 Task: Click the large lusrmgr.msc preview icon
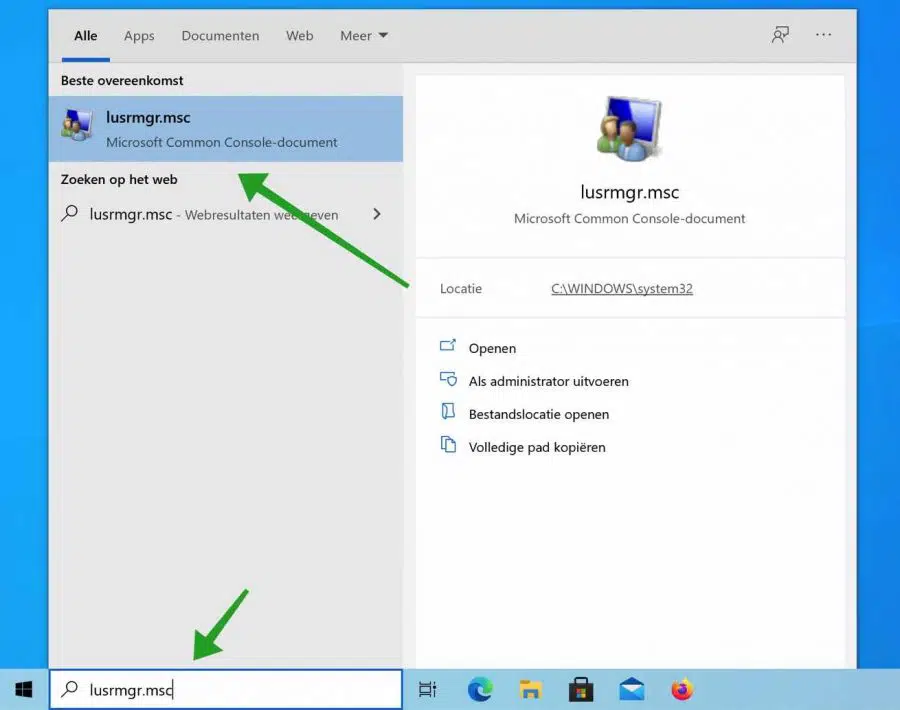pos(629,129)
